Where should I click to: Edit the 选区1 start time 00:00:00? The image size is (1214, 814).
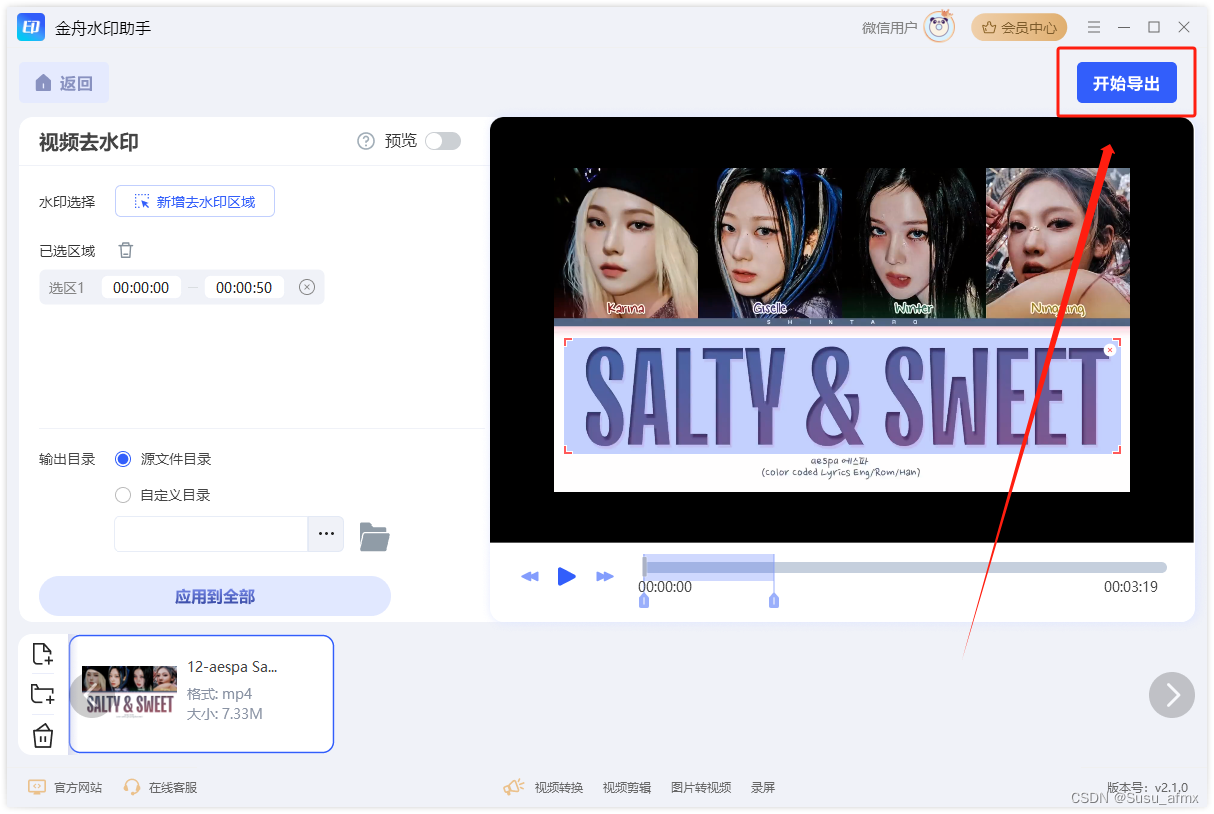point(141,287)
